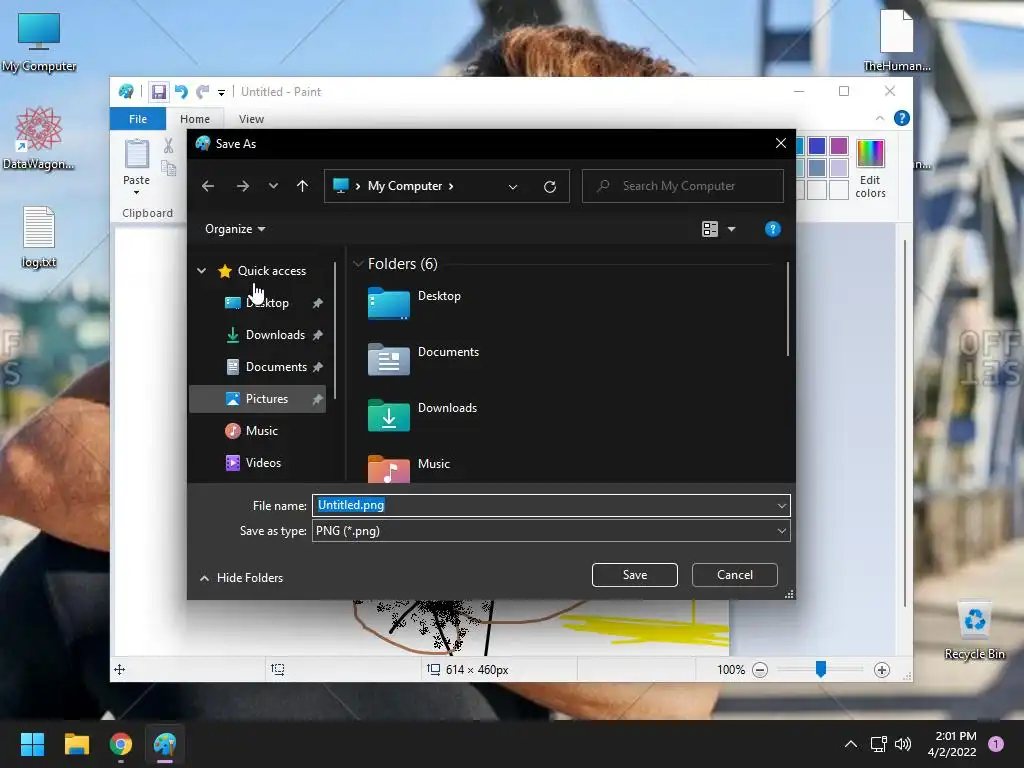The width and height of the screenshot is (1024, 768).
Task: Click the Change your view icon
Action: pyautogui.click(x=710, y=229)
